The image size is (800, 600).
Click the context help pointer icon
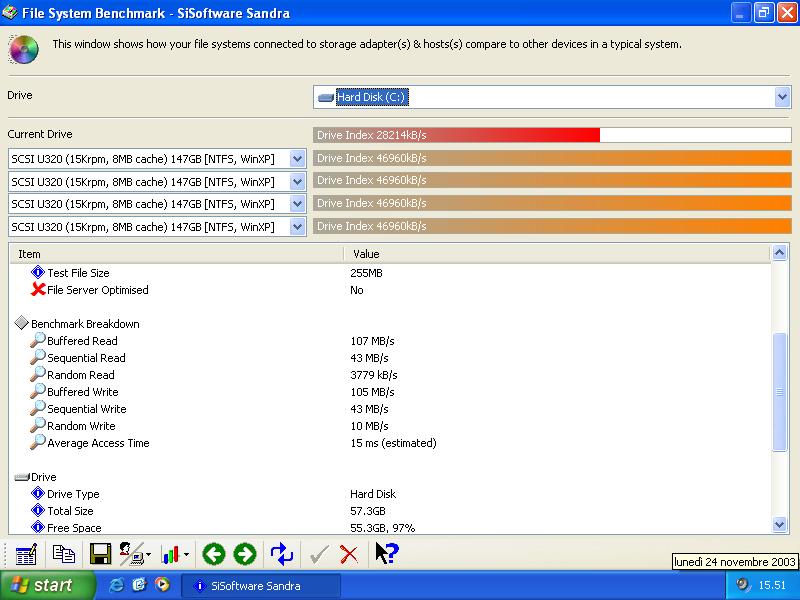pyautogui.click(x=386, y=553)
